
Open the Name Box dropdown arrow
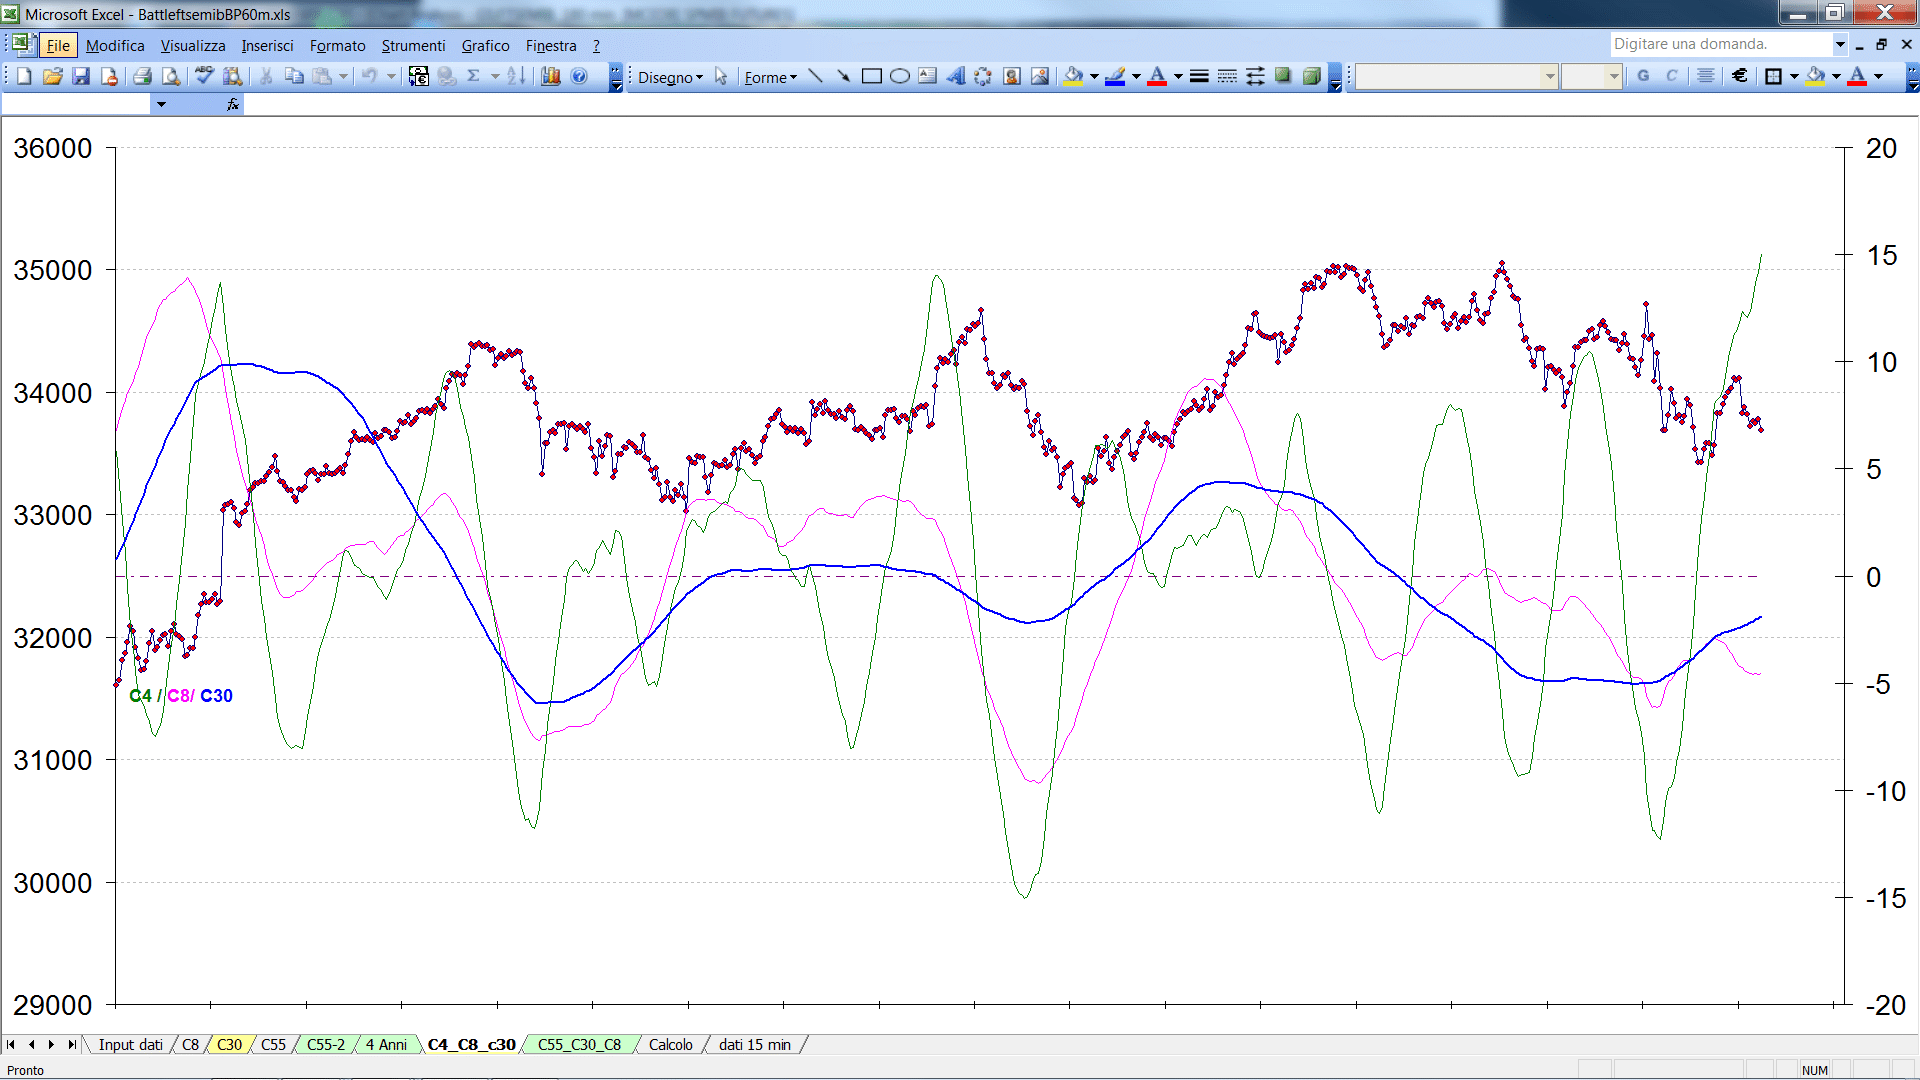161,104
